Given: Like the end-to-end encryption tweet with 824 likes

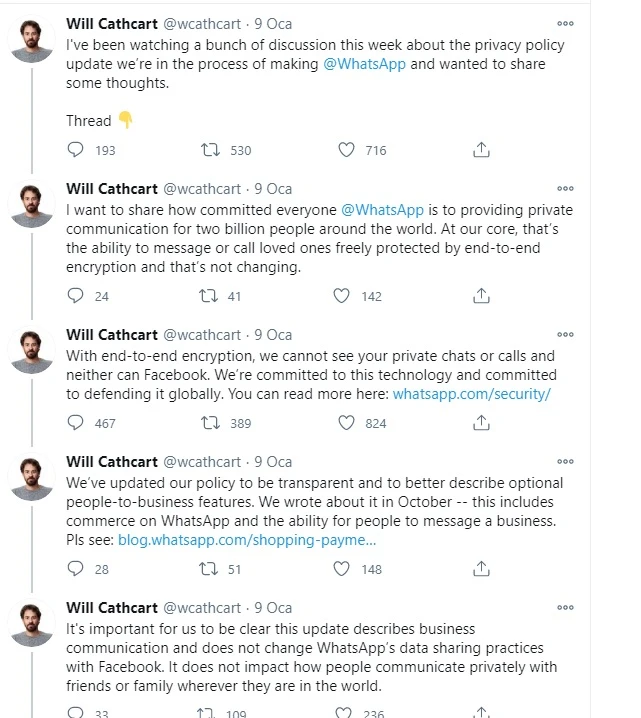Looking at the screenshot, I should (347, 423).
